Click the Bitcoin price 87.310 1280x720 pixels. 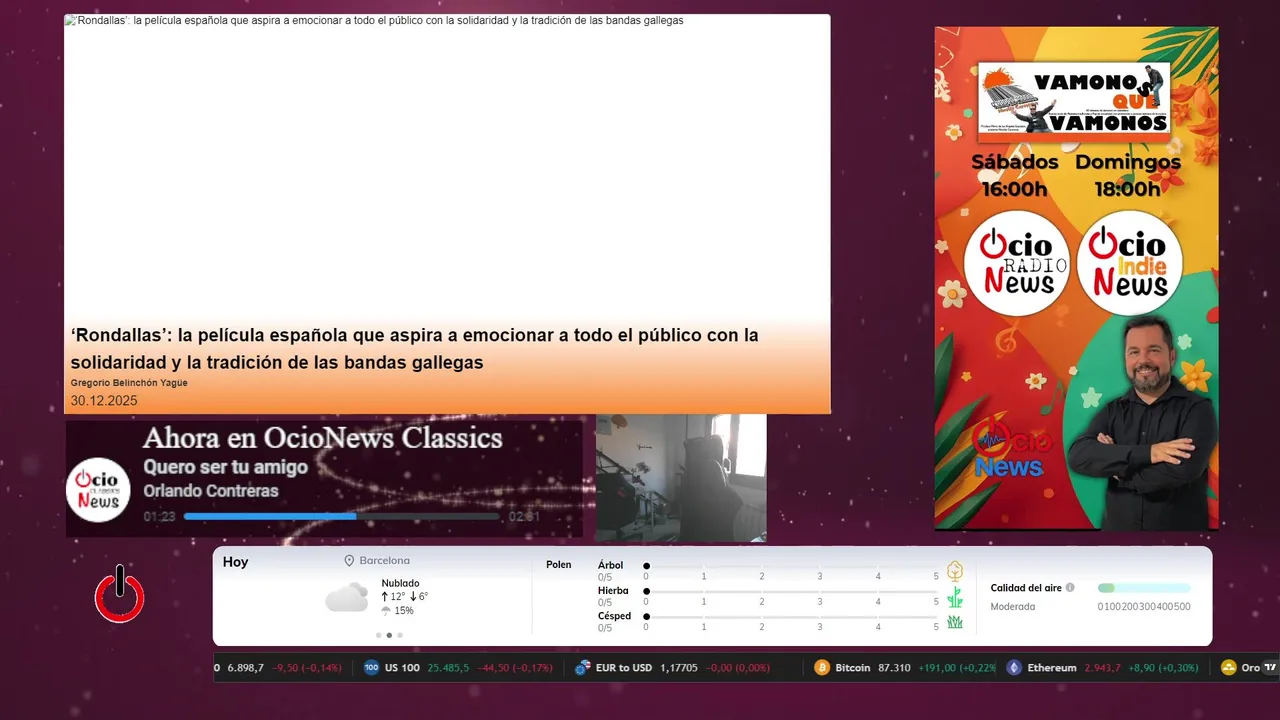[x=894, y=668]
